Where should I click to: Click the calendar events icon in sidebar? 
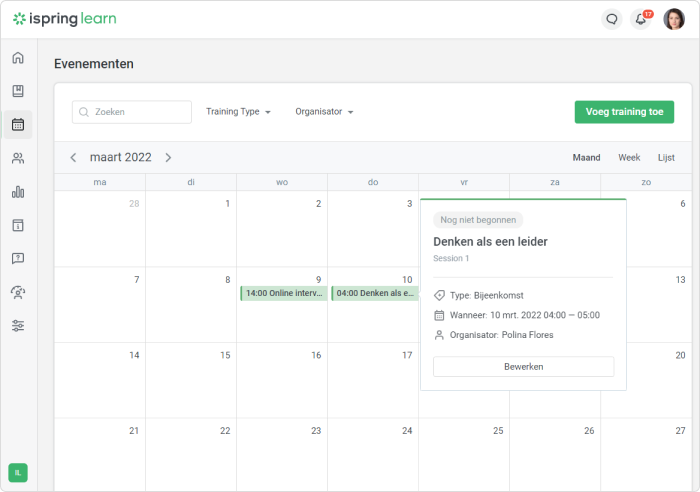[18, 125]
